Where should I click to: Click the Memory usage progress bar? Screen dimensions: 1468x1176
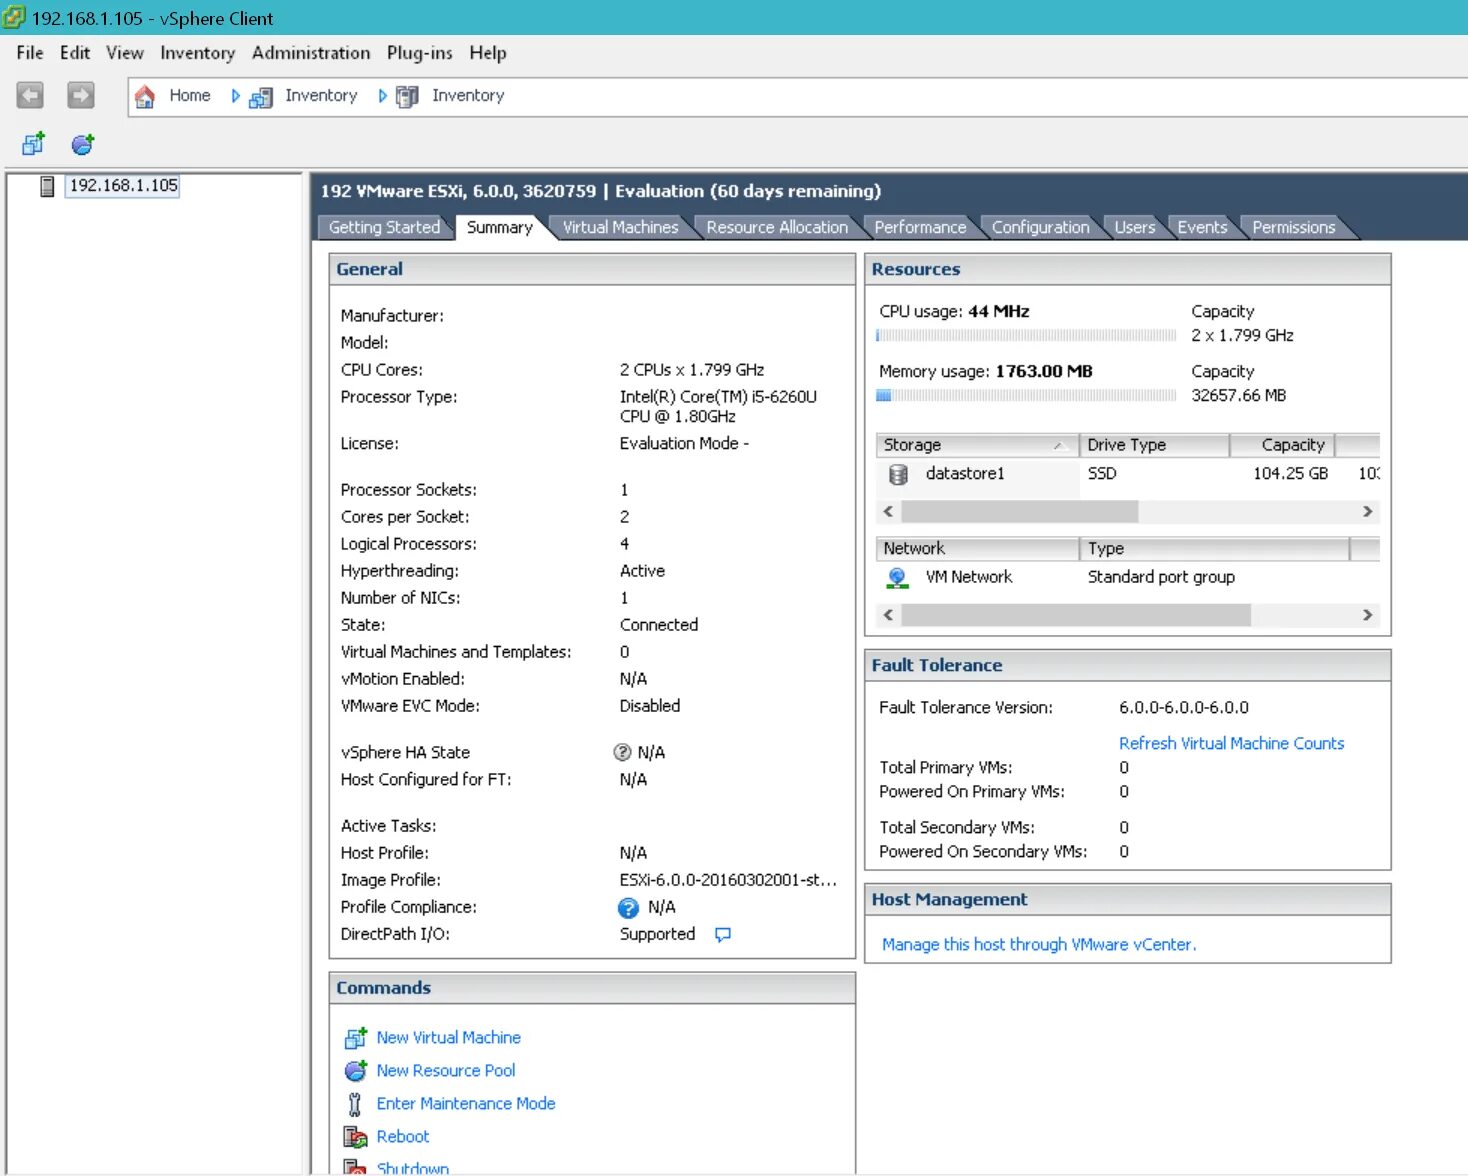(1027, 396)
